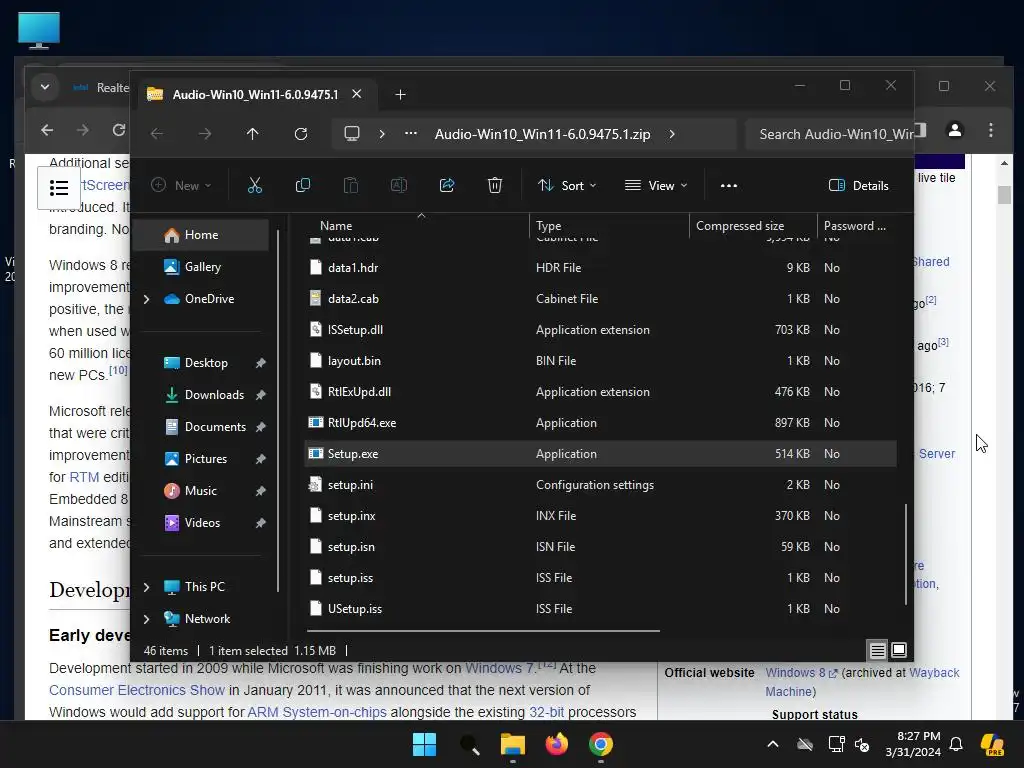Screen dimensions: 1024x768
Task: Click the Copy icon in File Explorer toolbar
Action: click(302, 185)
